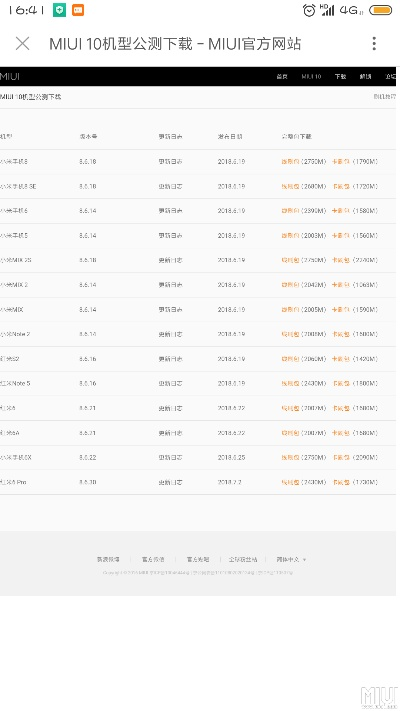400x711 pixels.
Task: Open 更新日志 for 小米Note 2
Action: (171, 334)
